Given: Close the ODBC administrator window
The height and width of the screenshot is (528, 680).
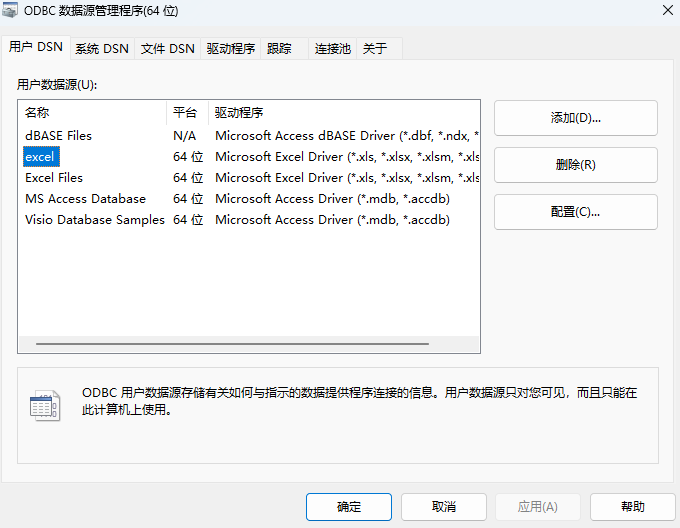Looking at the screenshot, I should click(x=667, y=10).
